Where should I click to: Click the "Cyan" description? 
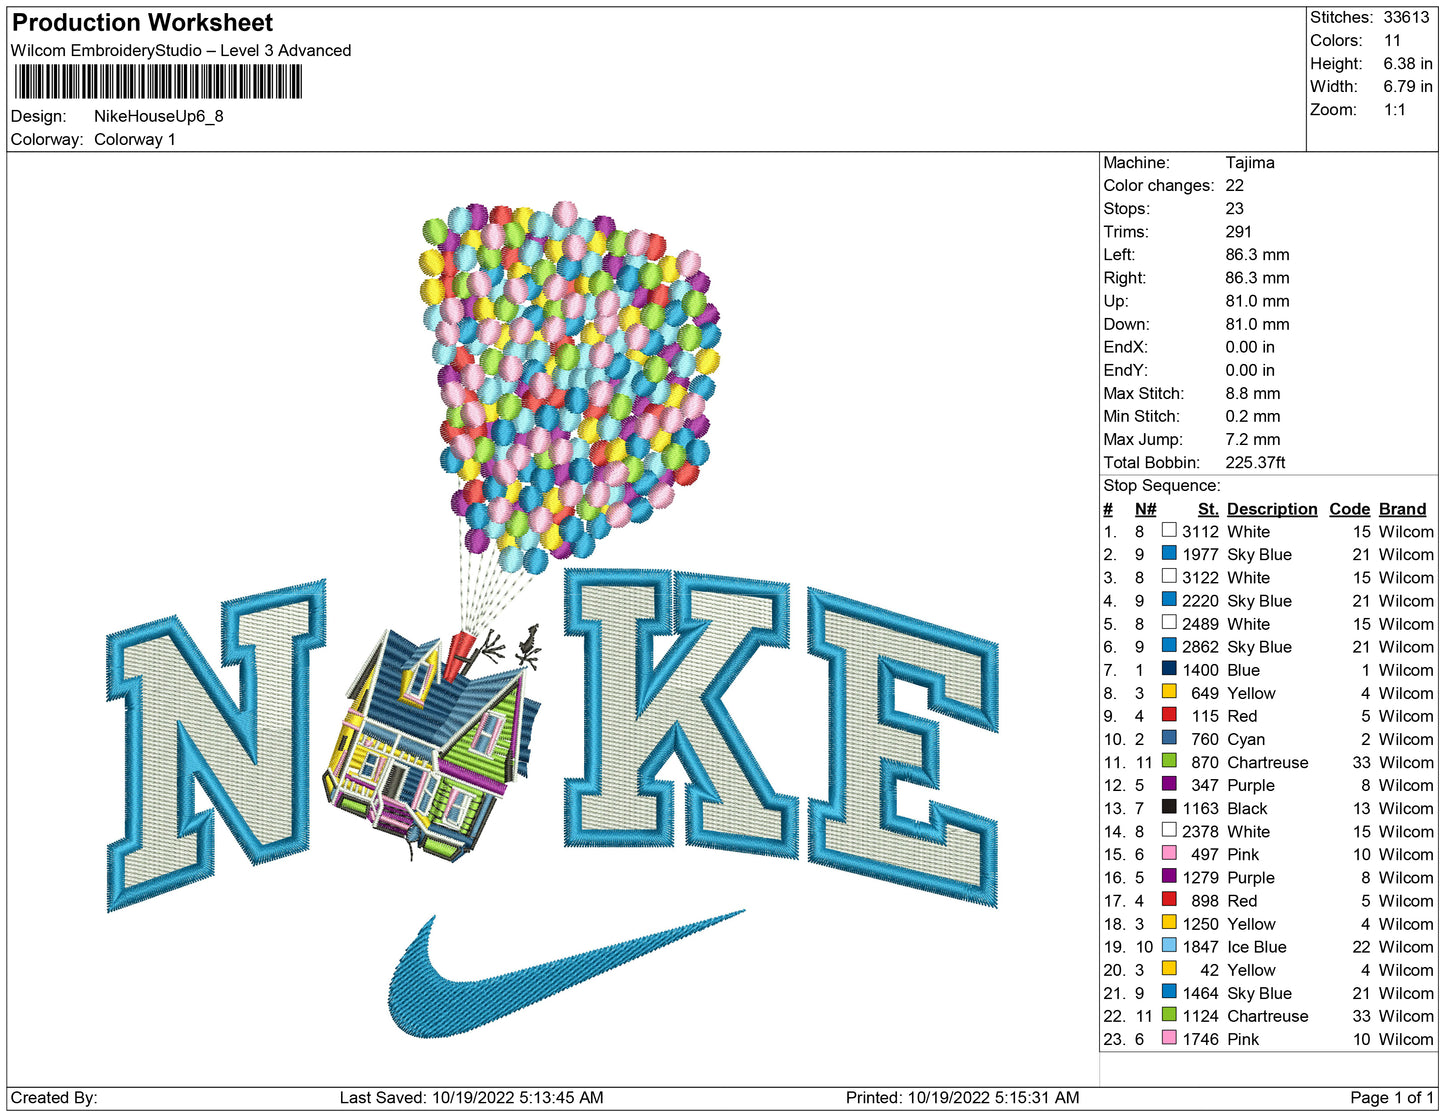pos(1246,739)
